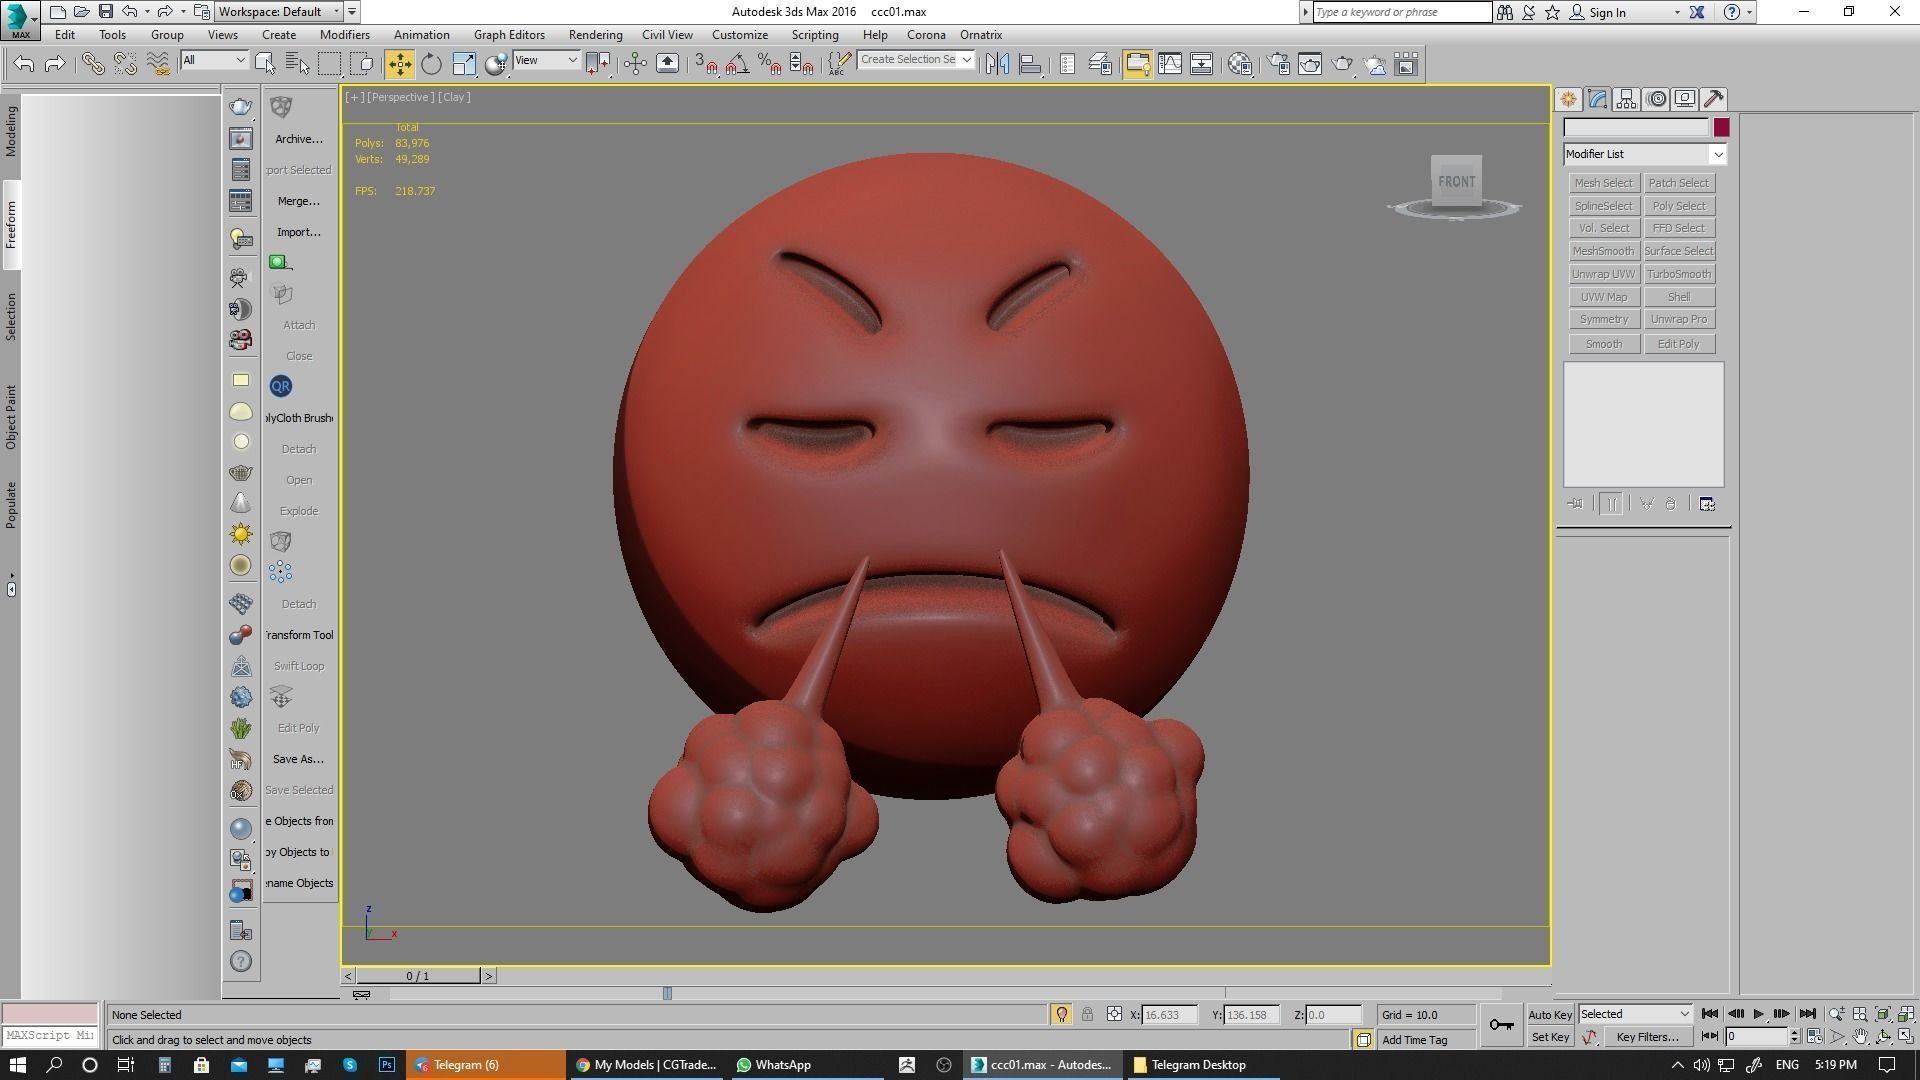Image resolution: width=1920 pixels, height=1080 pixels.
Task: Open the Modifier List dropdown
Action: pyautogui.click(x=1645, y=154)
